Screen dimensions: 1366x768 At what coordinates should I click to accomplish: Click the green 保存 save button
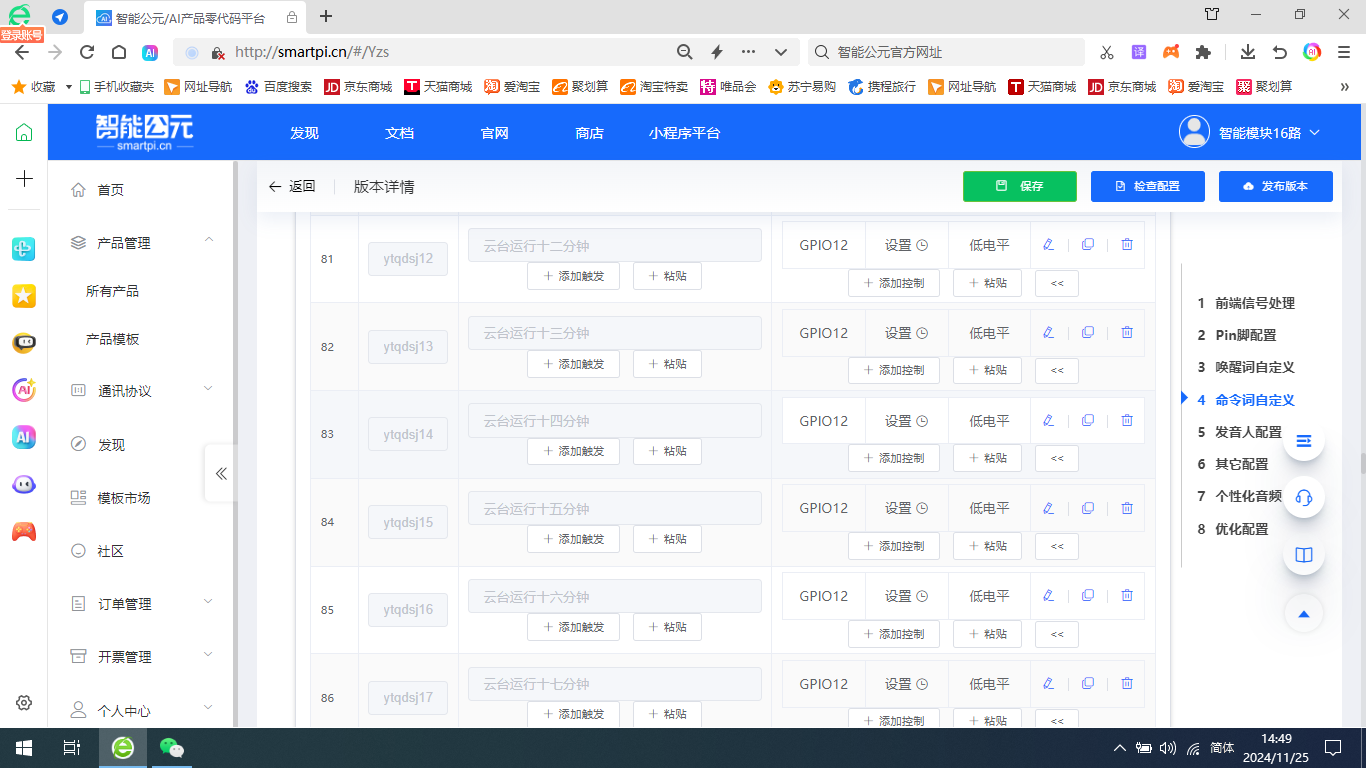click(x=1019, y=186)
